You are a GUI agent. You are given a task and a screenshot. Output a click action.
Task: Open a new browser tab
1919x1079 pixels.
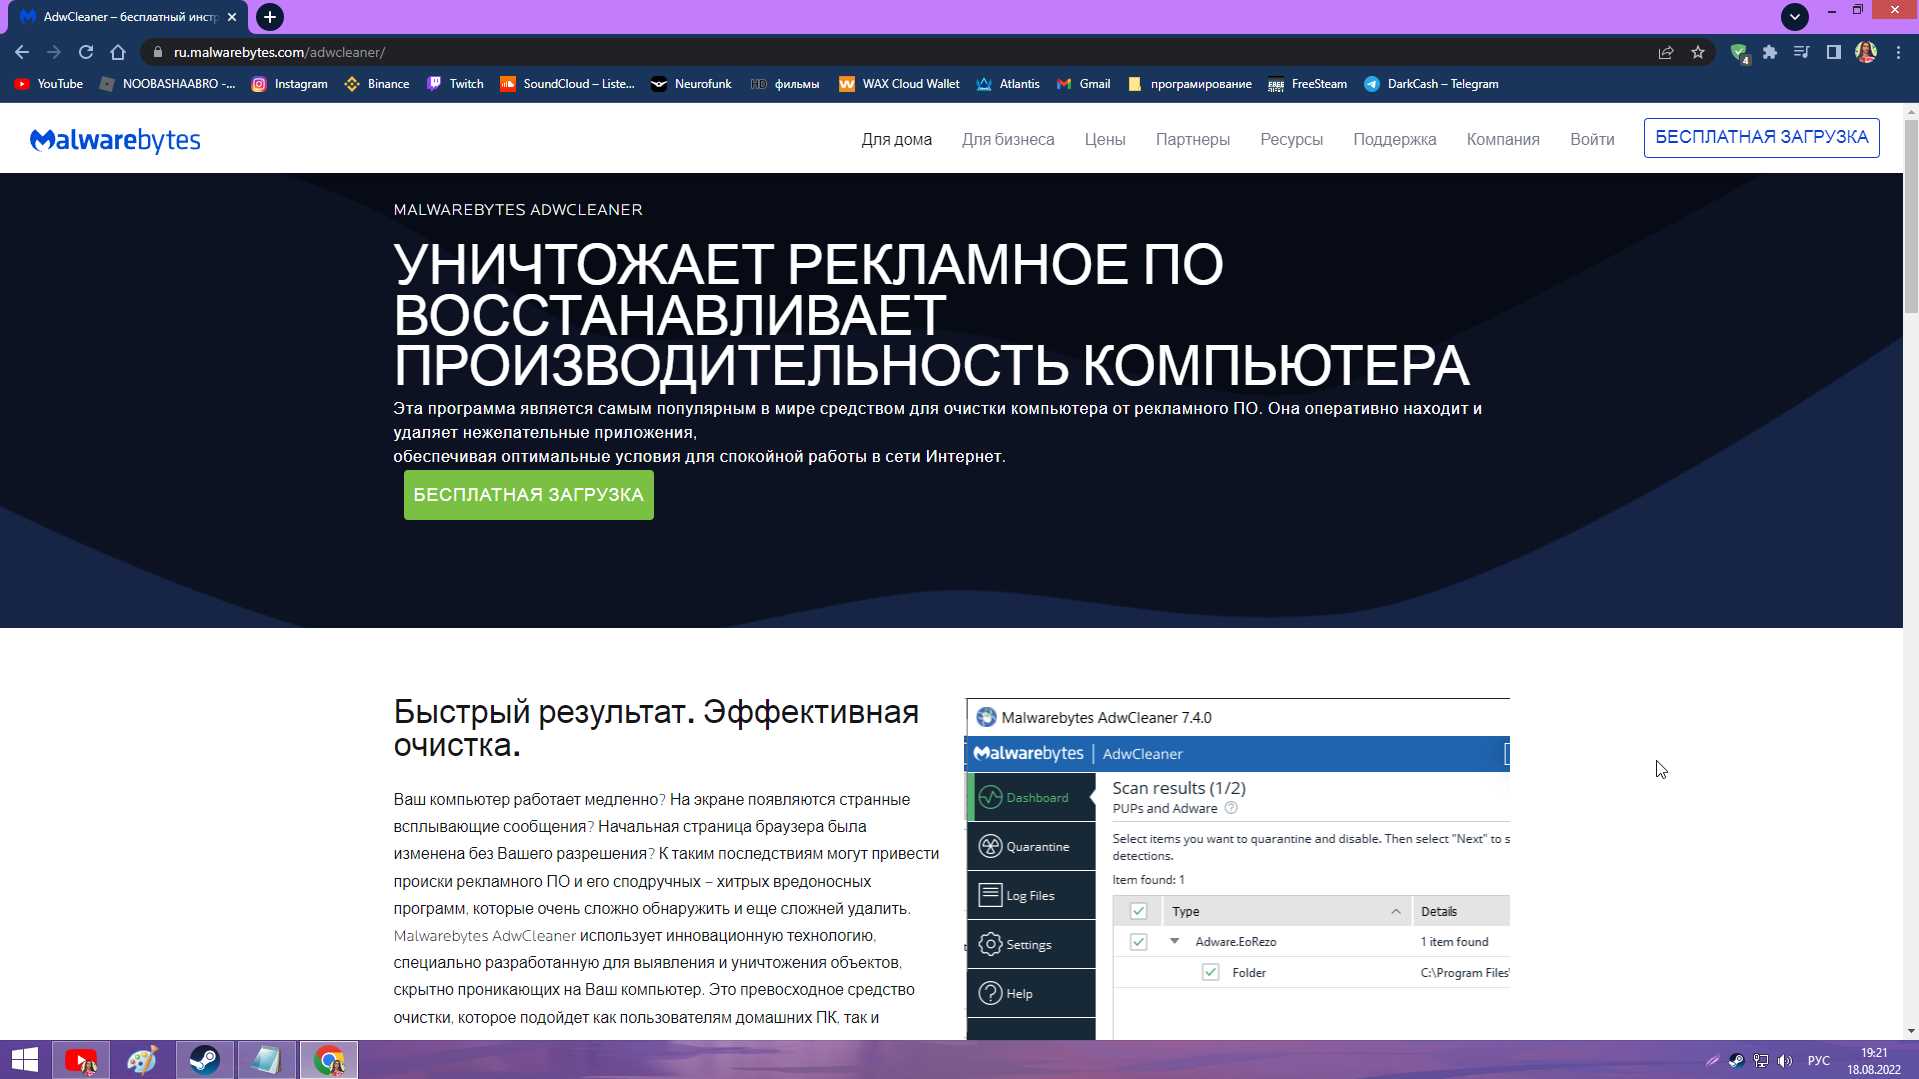[270, 17]
